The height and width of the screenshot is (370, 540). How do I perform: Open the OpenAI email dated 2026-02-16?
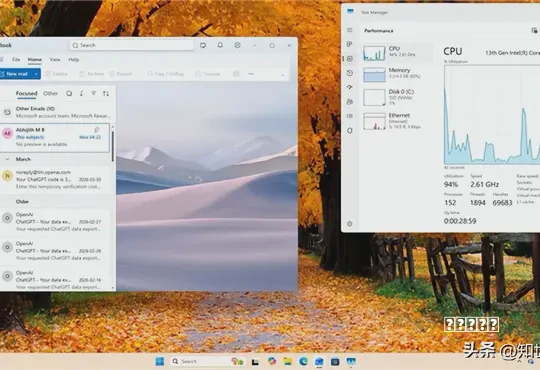[x=55, y=279]
